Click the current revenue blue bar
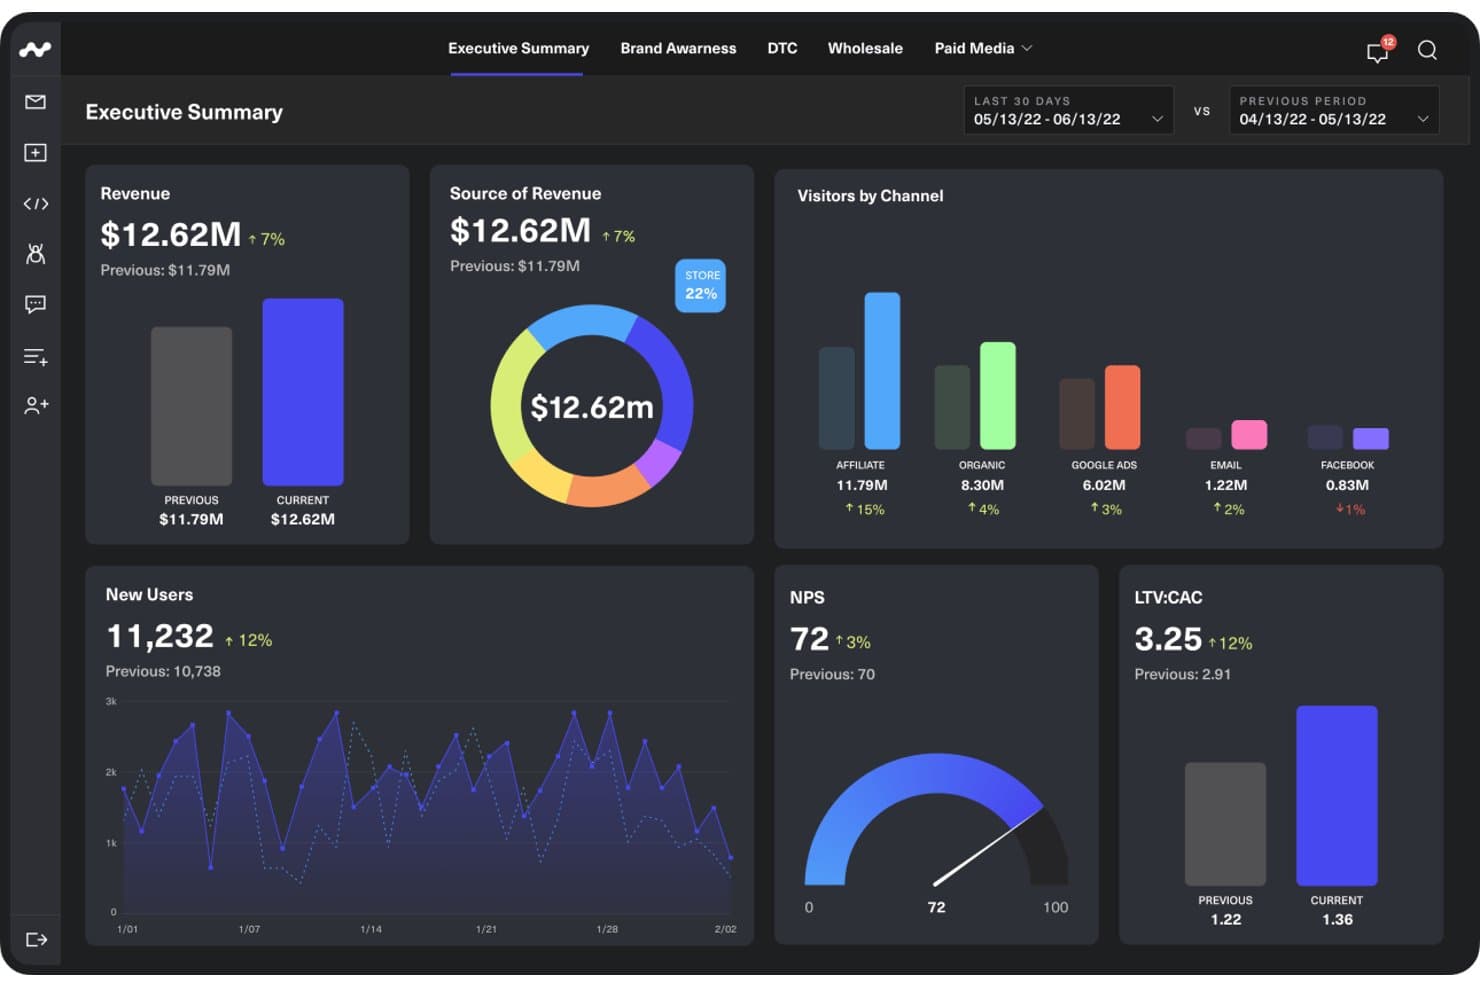Image resolution: width=1480 pixels, height=987 pixels. 303,392
